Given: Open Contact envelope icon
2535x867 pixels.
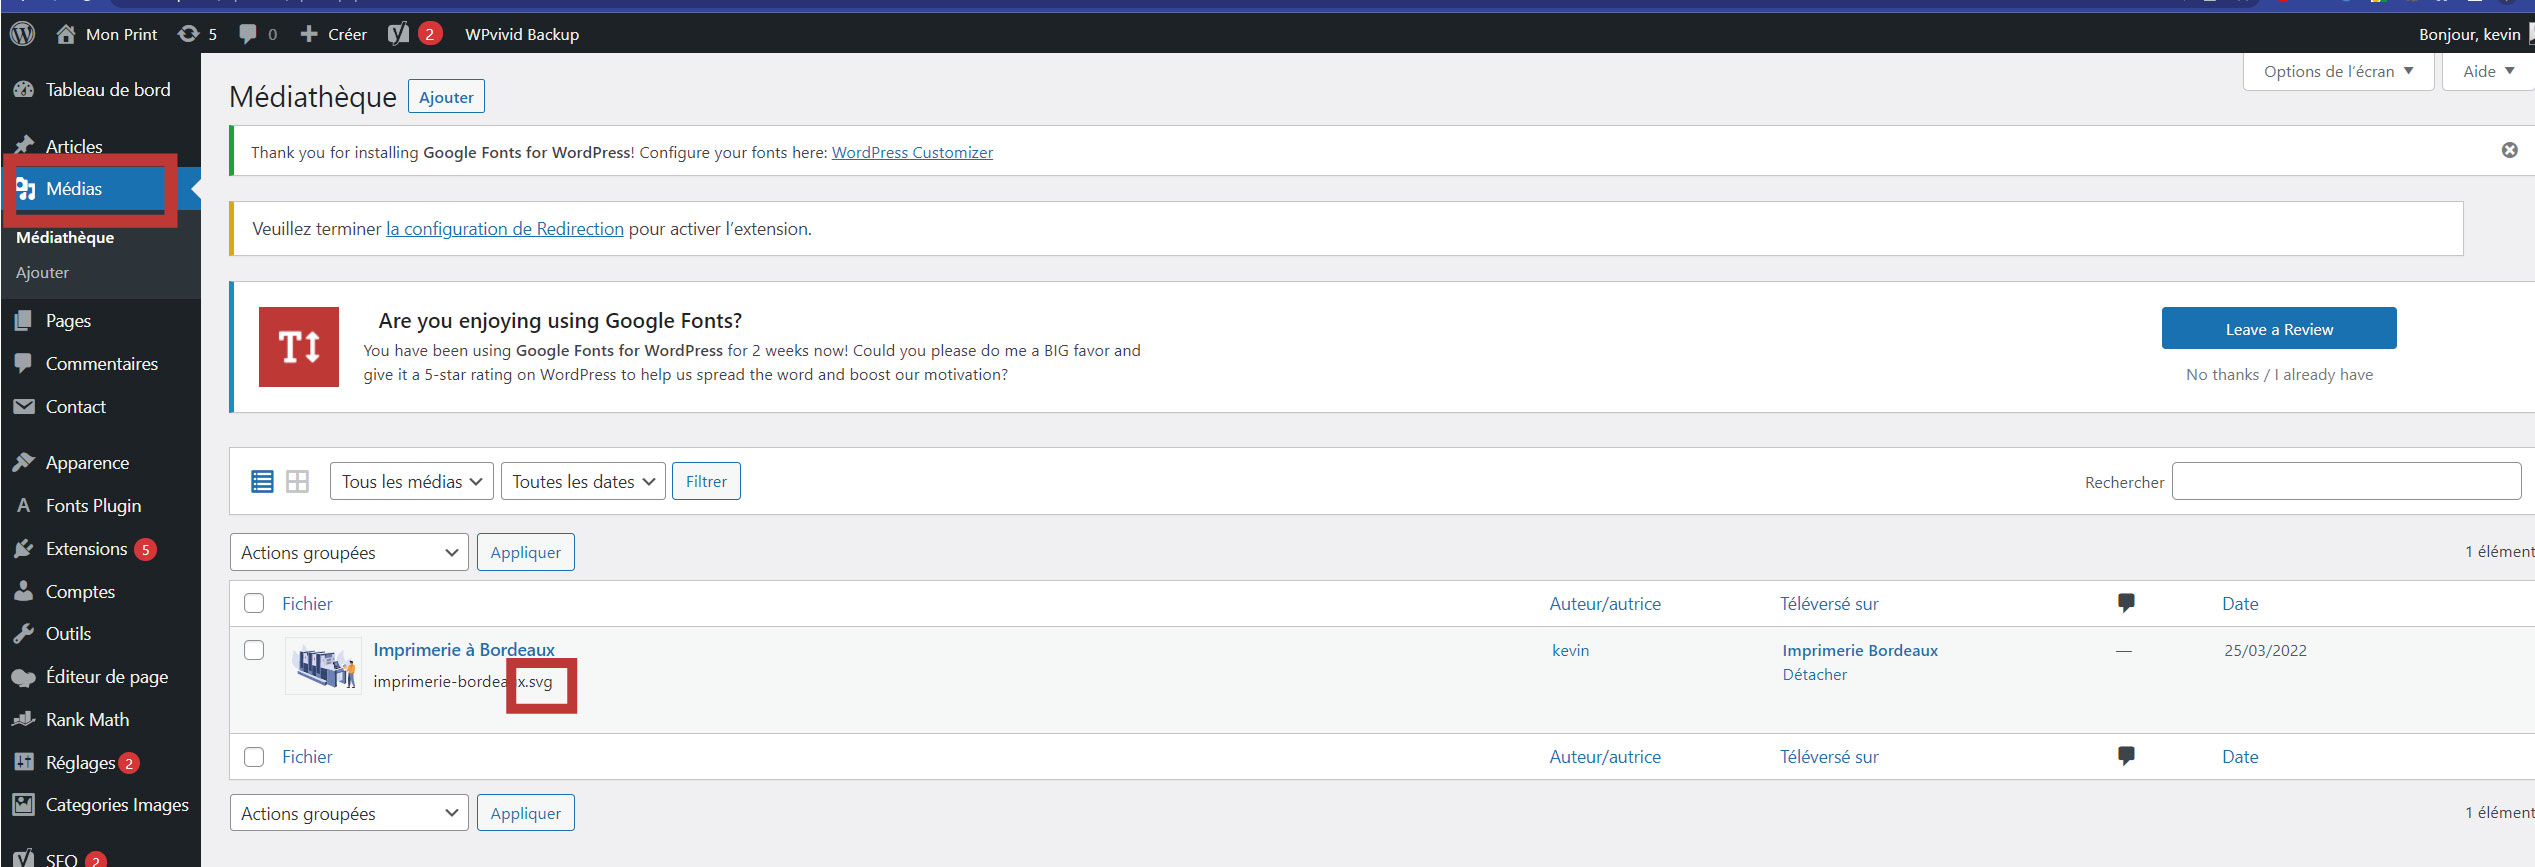Looking at the screenshot, I should point(24,407).
